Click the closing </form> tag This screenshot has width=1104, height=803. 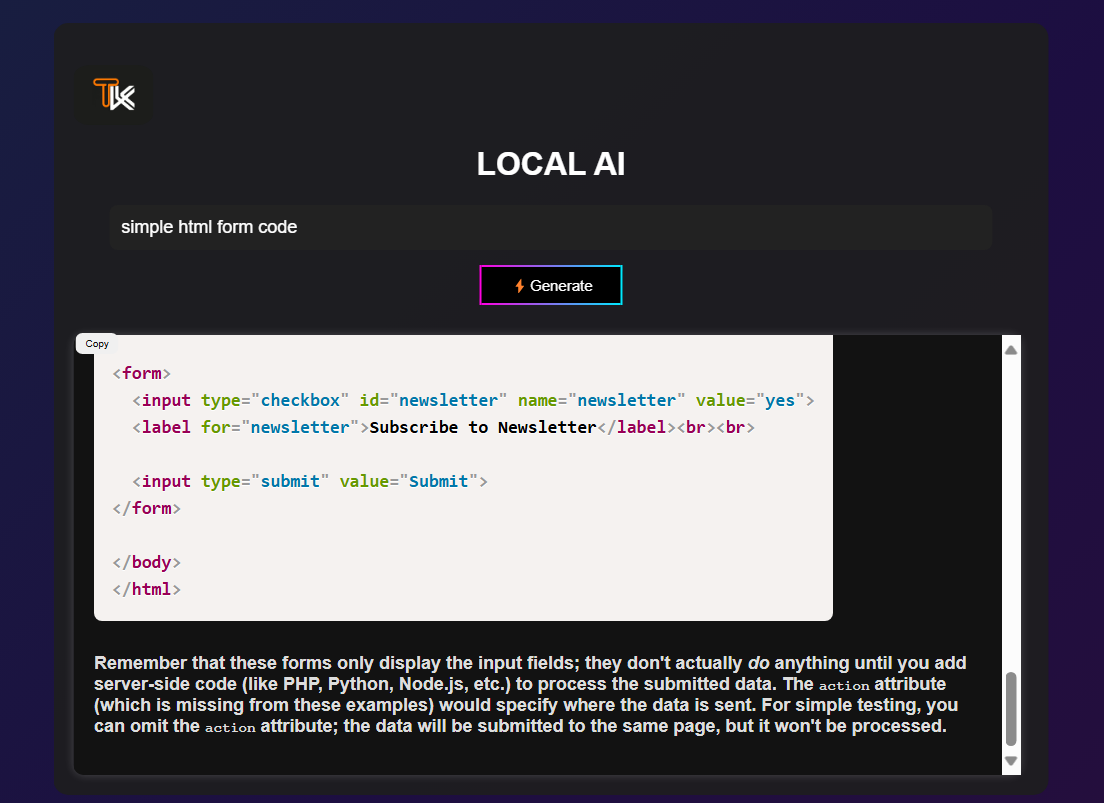click(x=146, y=508)
